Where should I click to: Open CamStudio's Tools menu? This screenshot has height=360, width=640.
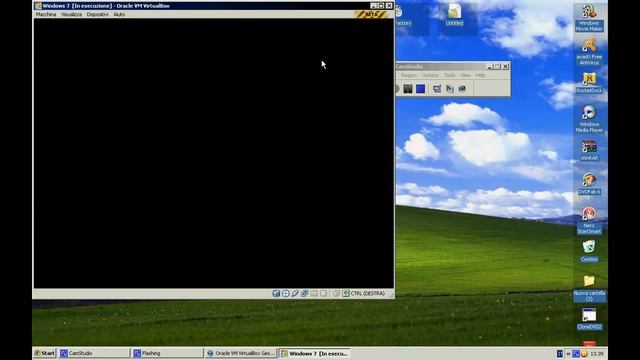click(449, 76)
